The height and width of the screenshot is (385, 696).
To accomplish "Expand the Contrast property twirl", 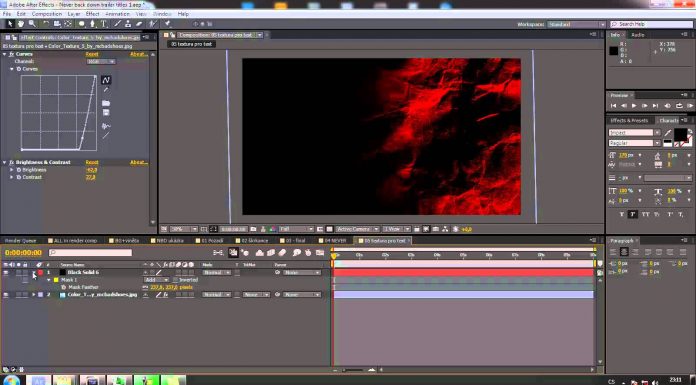I will click(x=12, y=177).
